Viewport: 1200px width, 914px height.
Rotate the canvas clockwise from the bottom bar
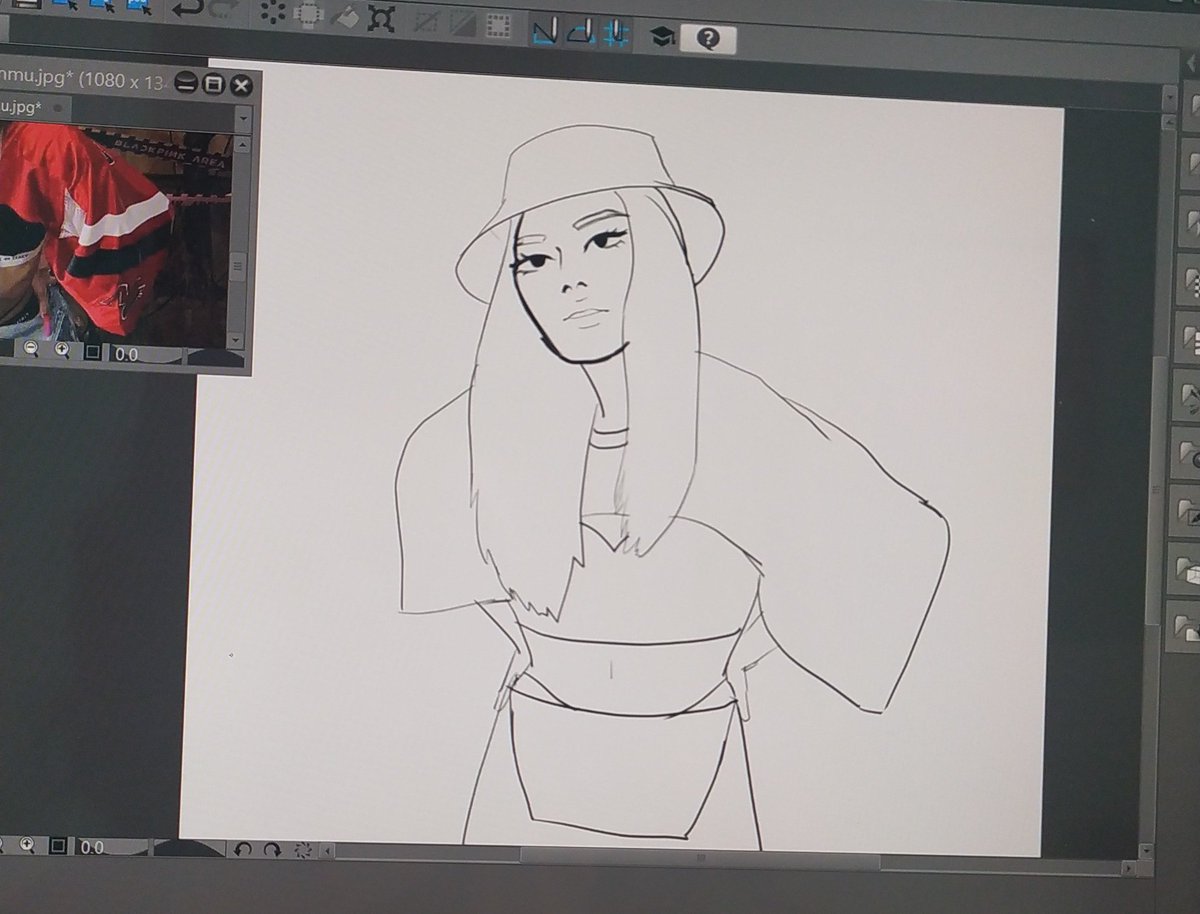(272, 850)
